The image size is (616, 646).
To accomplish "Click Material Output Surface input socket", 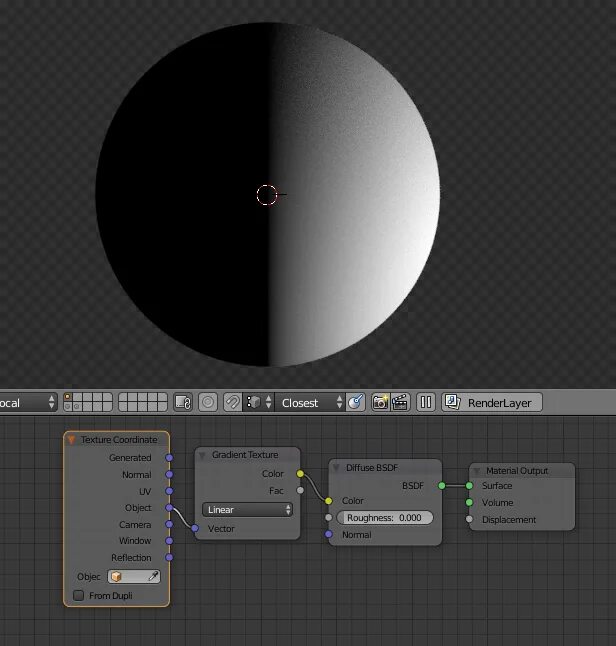I will pos(469,486).
